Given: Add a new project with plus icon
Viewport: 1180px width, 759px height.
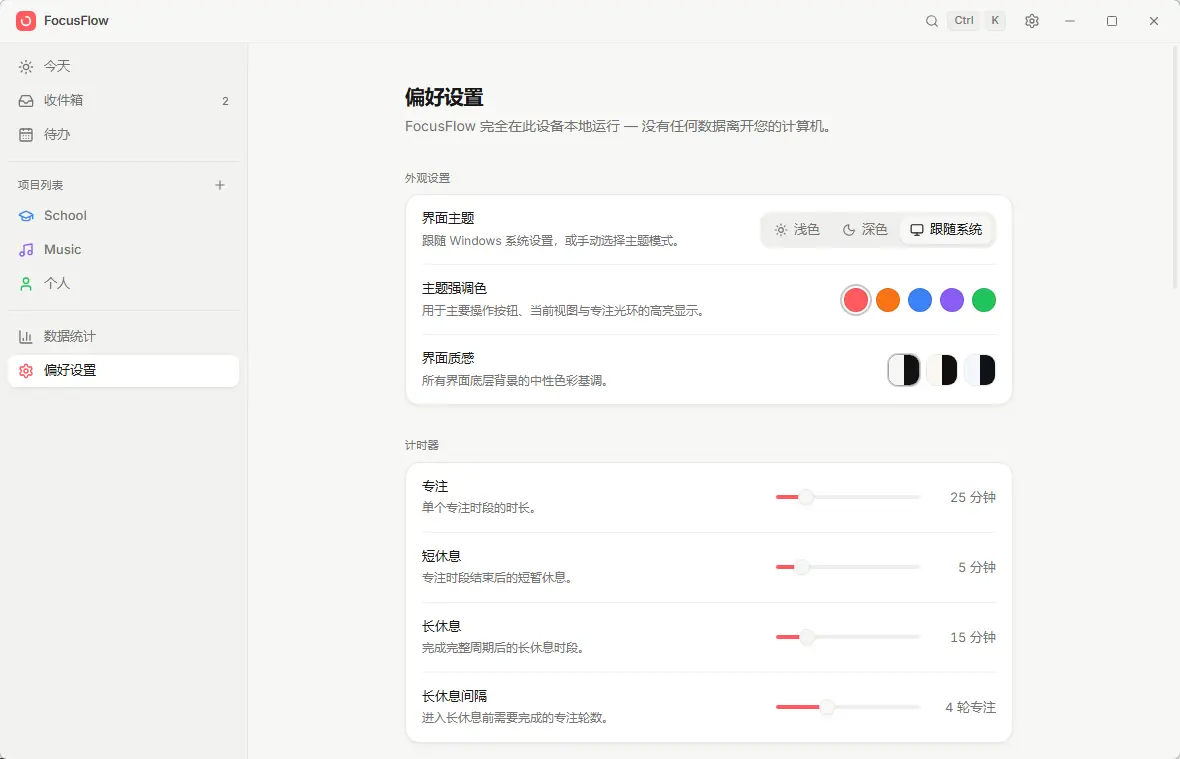Looking at the screenshot, I should (x=220, y=185).
